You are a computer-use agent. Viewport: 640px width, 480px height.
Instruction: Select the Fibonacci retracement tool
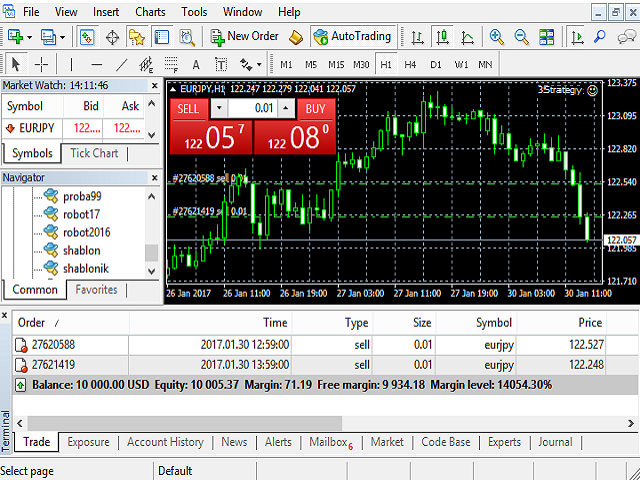[171, 64]
